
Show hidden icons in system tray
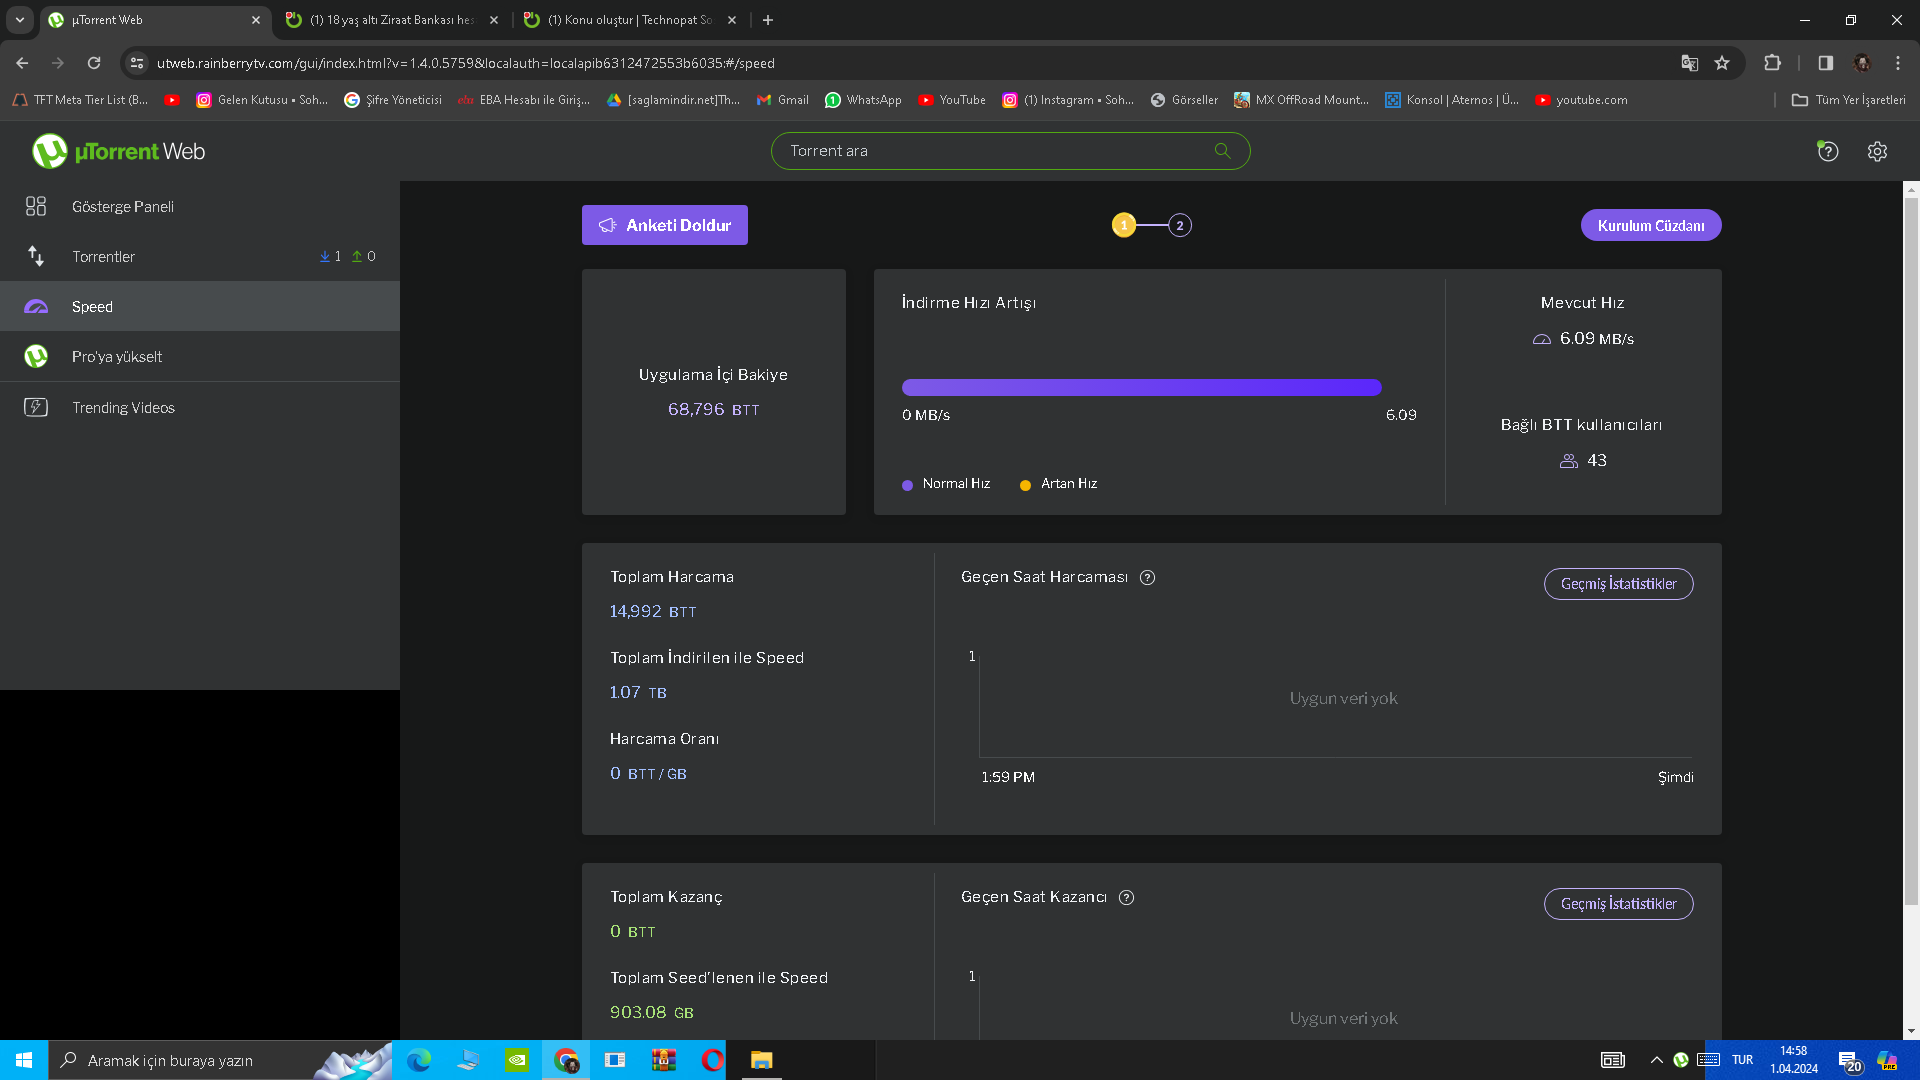click(1656, 1060)
